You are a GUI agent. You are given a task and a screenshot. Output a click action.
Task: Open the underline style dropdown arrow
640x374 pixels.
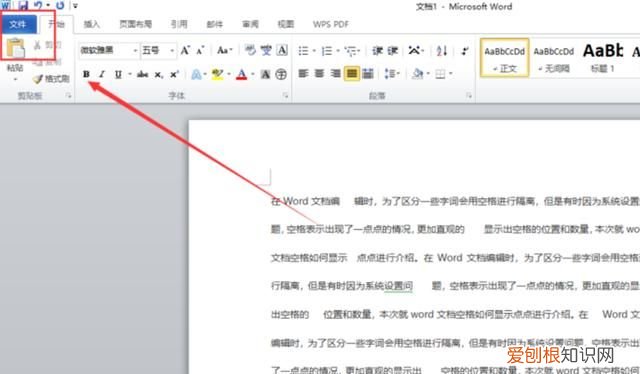click(130, 74)
